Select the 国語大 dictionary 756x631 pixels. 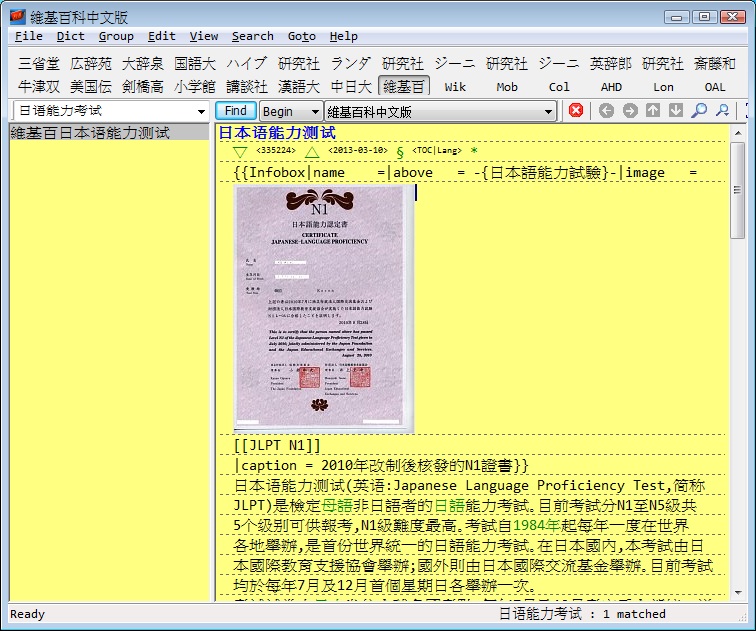pos(195,64)
